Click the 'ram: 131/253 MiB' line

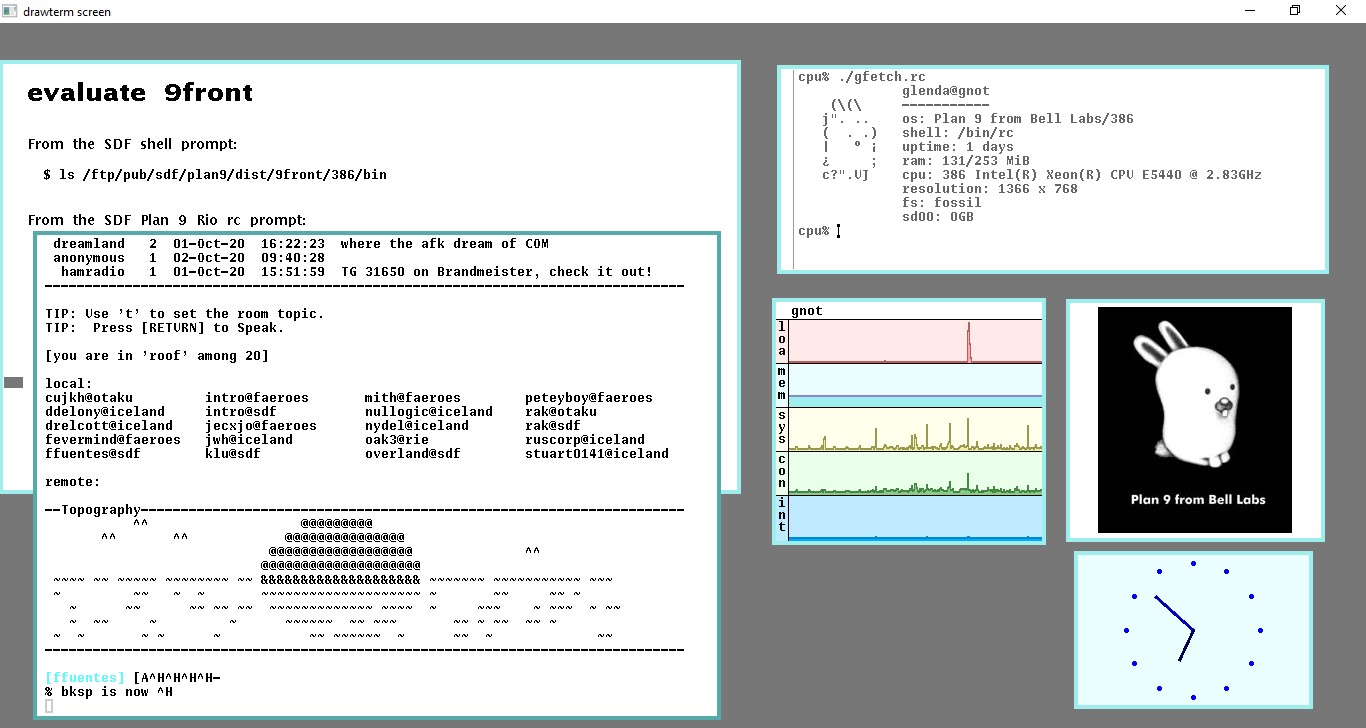(966, 161)
